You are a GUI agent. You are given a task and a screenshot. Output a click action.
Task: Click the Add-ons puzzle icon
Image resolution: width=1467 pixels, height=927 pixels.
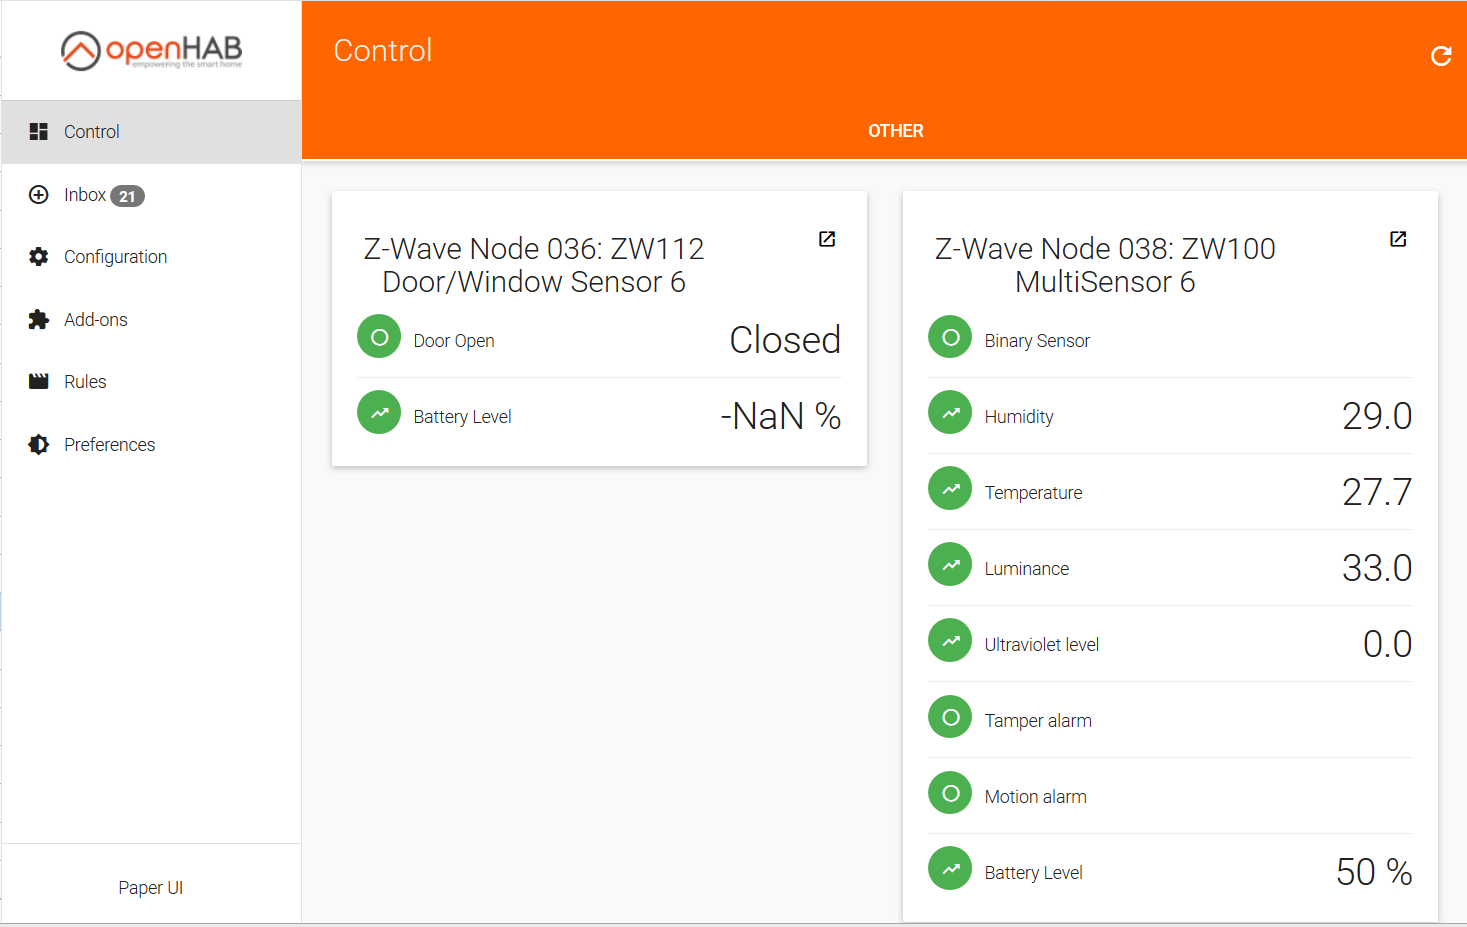pos(38,319)
